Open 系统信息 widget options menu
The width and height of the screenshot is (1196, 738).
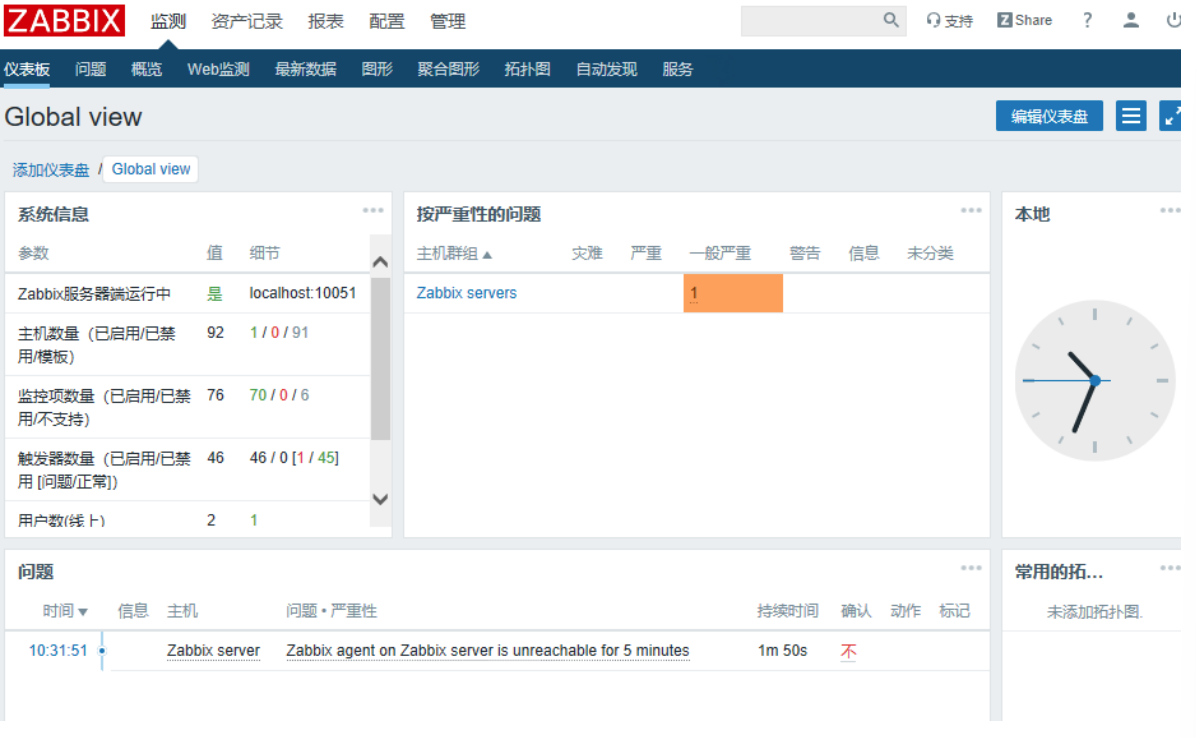click(x=373, y=210)
